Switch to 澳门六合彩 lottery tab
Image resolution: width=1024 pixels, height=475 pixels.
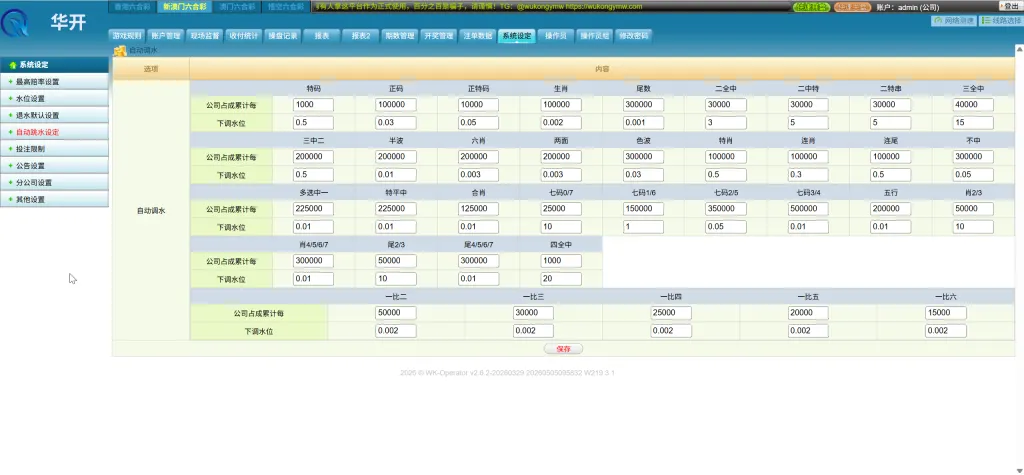click(238, 7)
